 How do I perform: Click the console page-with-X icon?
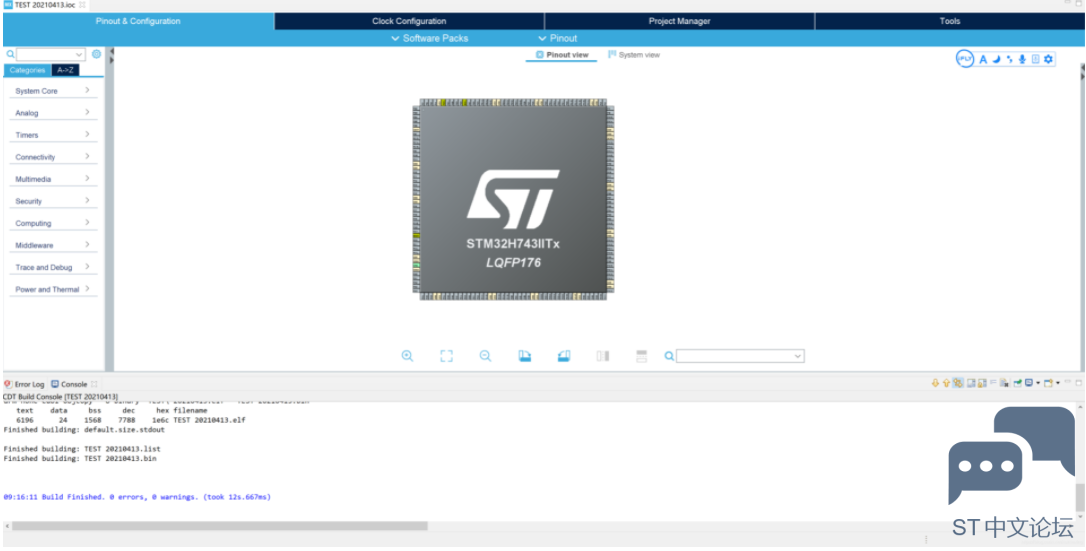click(x=1004, y=383)
